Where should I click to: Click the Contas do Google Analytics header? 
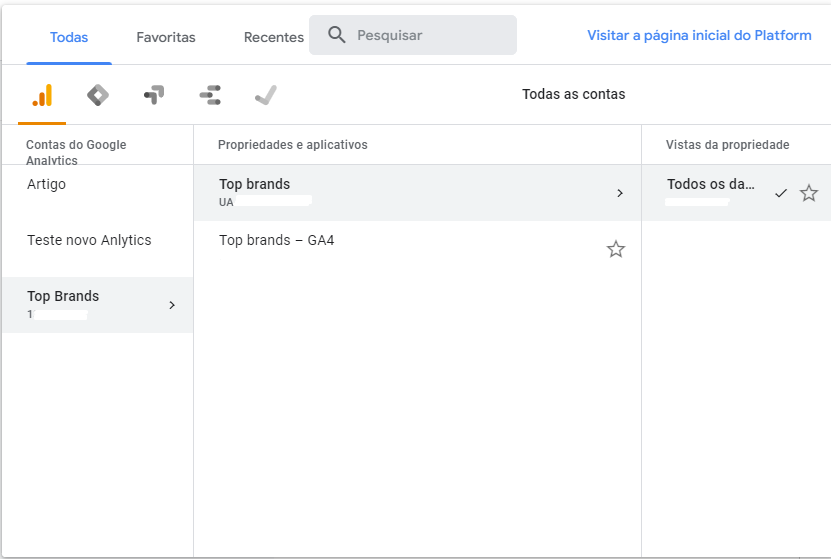tap(76, 152)
